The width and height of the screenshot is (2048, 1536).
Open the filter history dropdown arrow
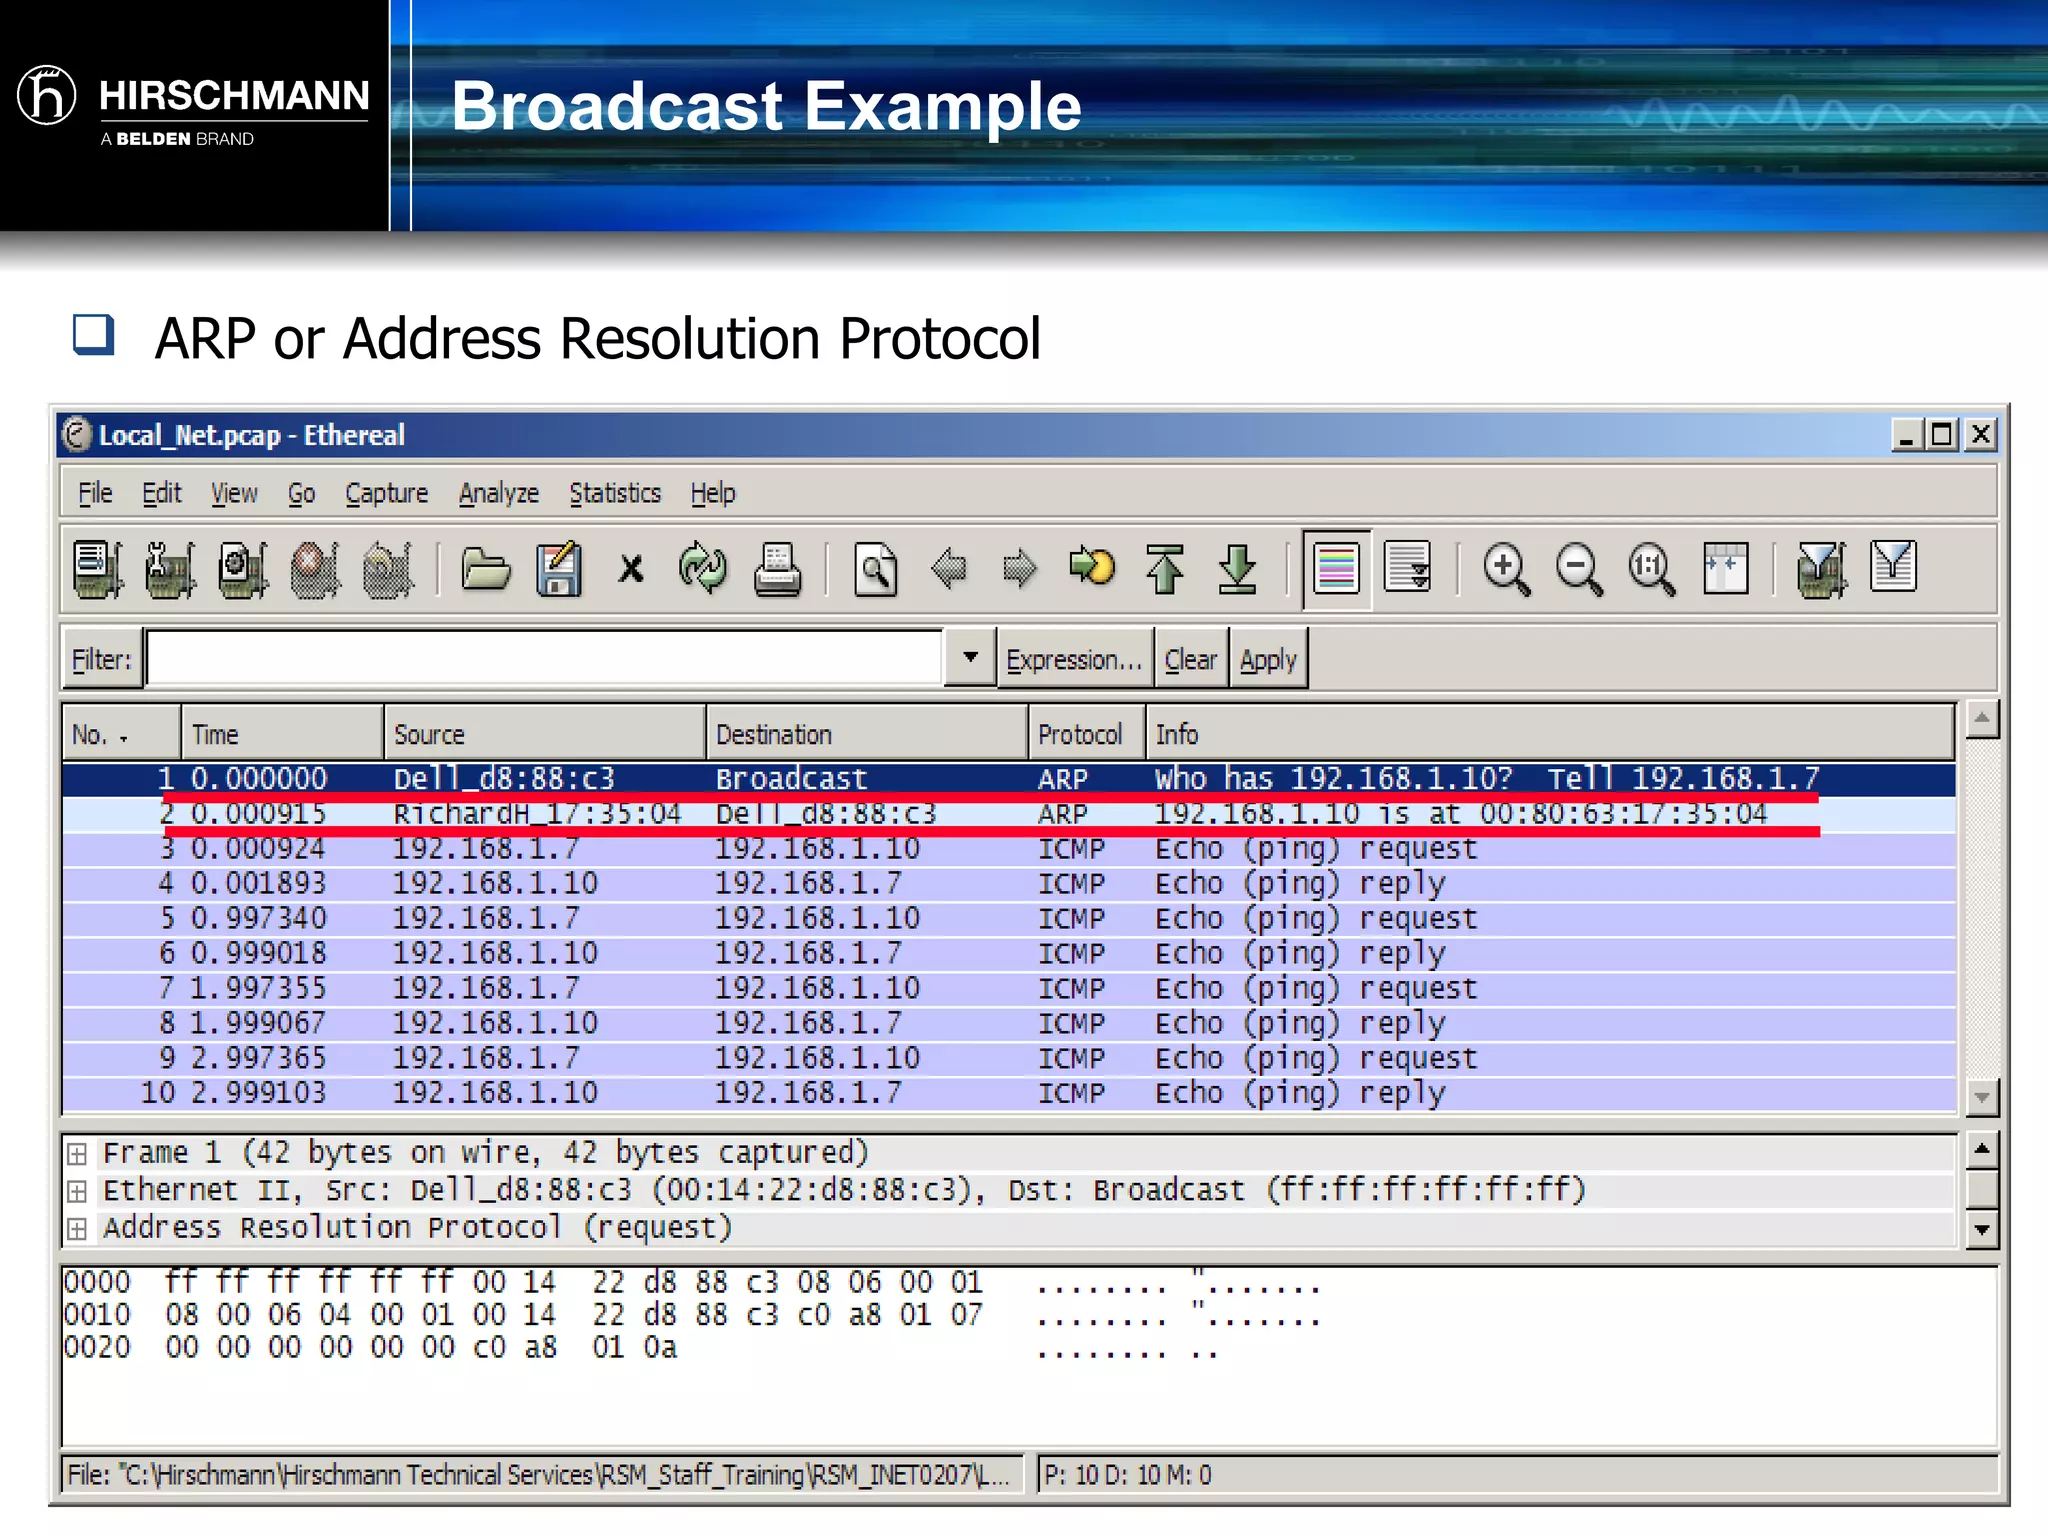pyautogui.click(x=969, y=657)
